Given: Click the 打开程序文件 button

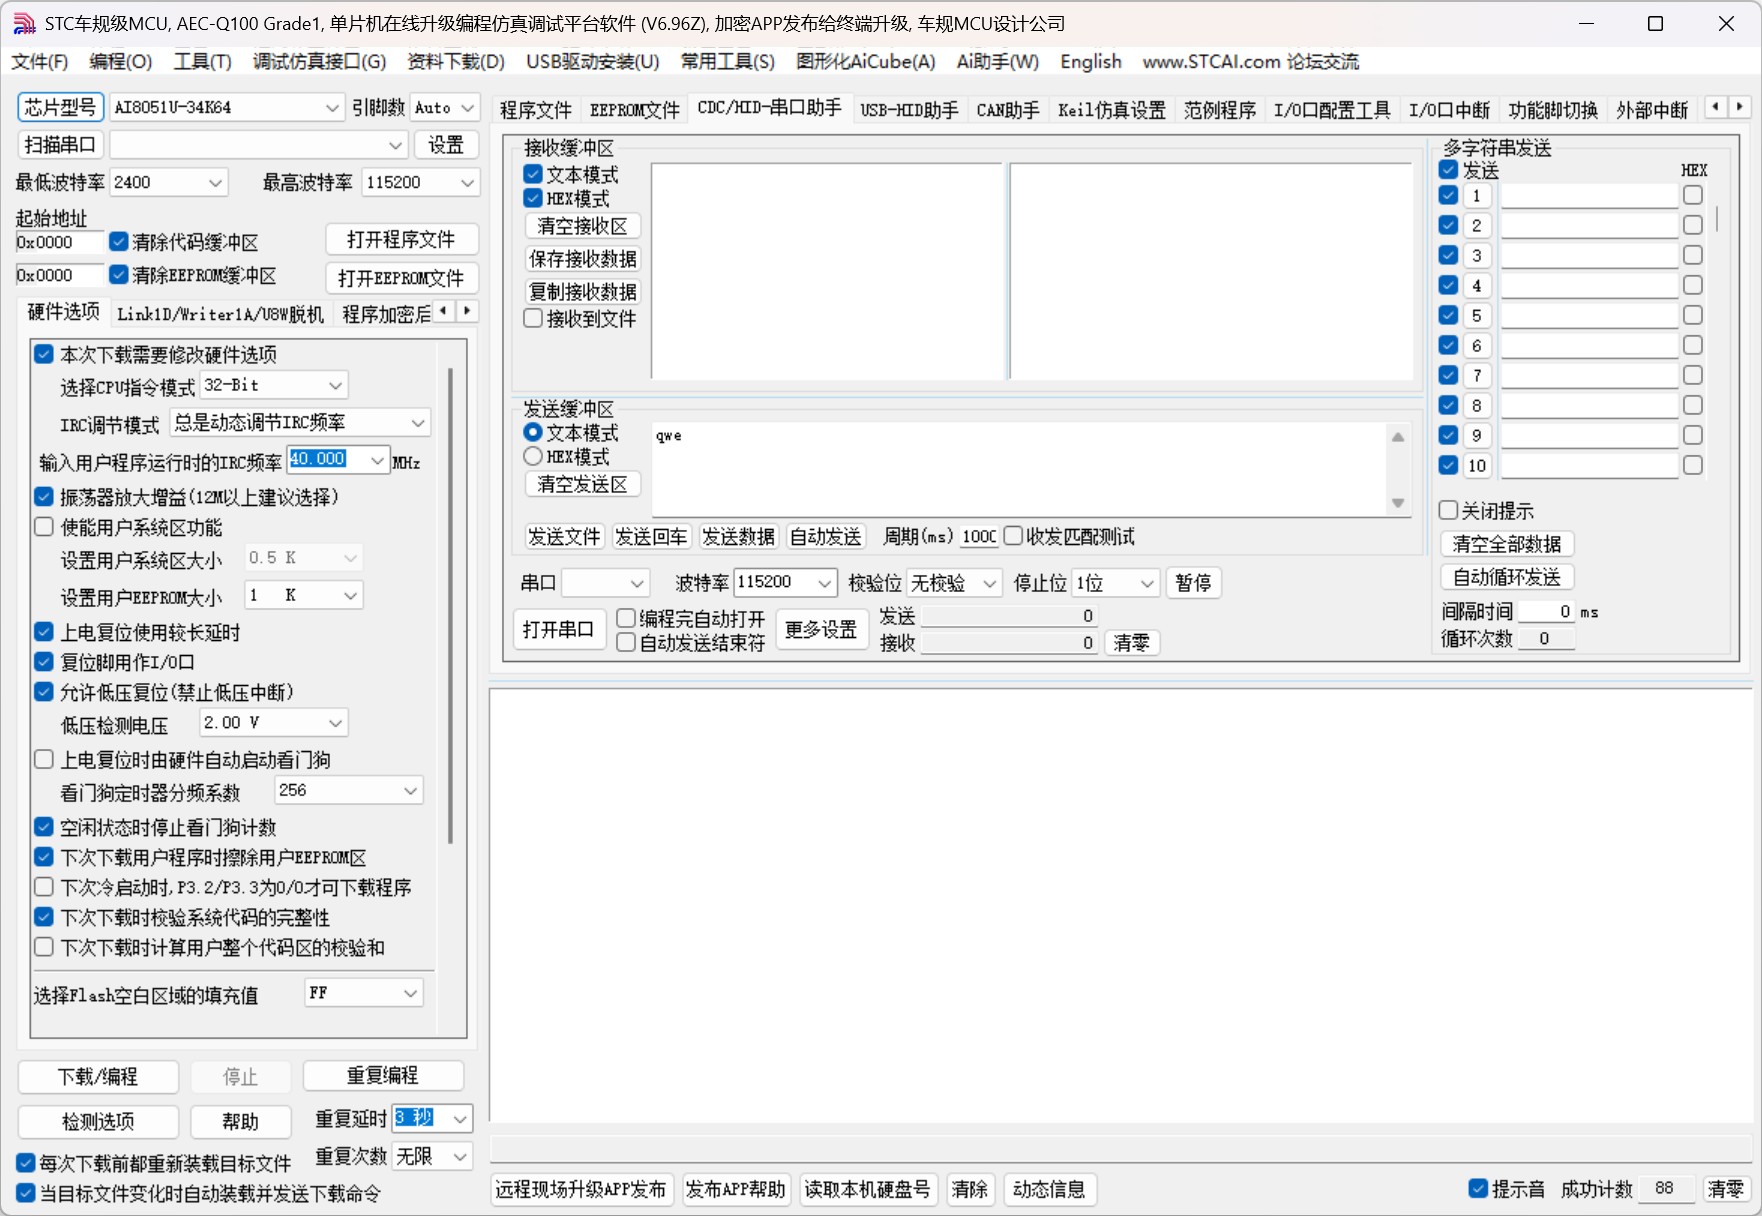Looking at the screenshot, I should pos(401,239).
